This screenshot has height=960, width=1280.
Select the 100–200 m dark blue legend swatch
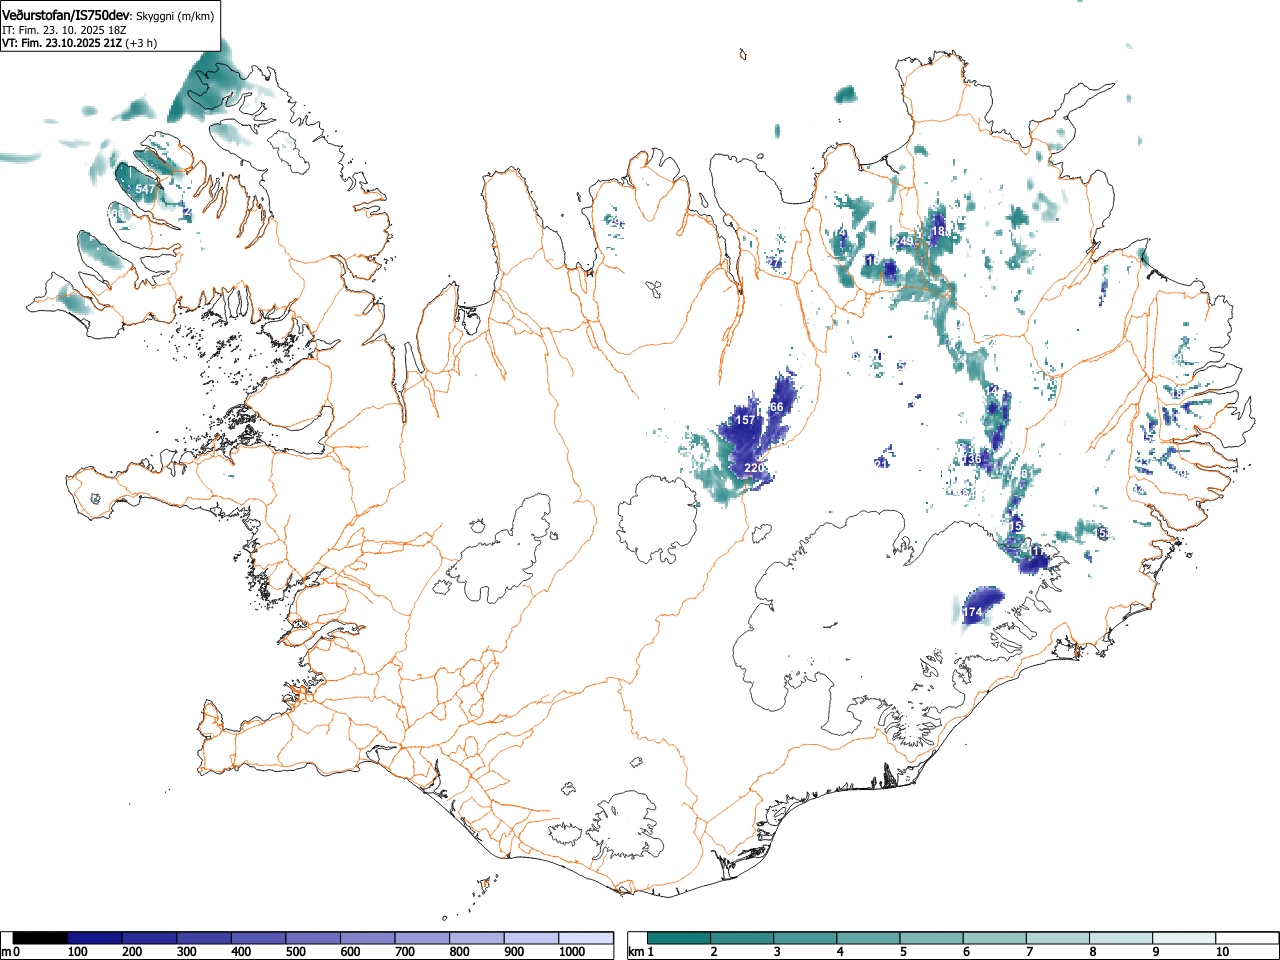[x=95, y=938]
